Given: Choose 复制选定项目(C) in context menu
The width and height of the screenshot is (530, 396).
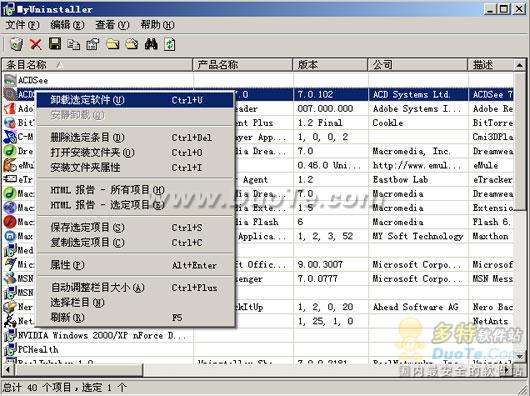Looking at the screenshot, I should [135, 243].
